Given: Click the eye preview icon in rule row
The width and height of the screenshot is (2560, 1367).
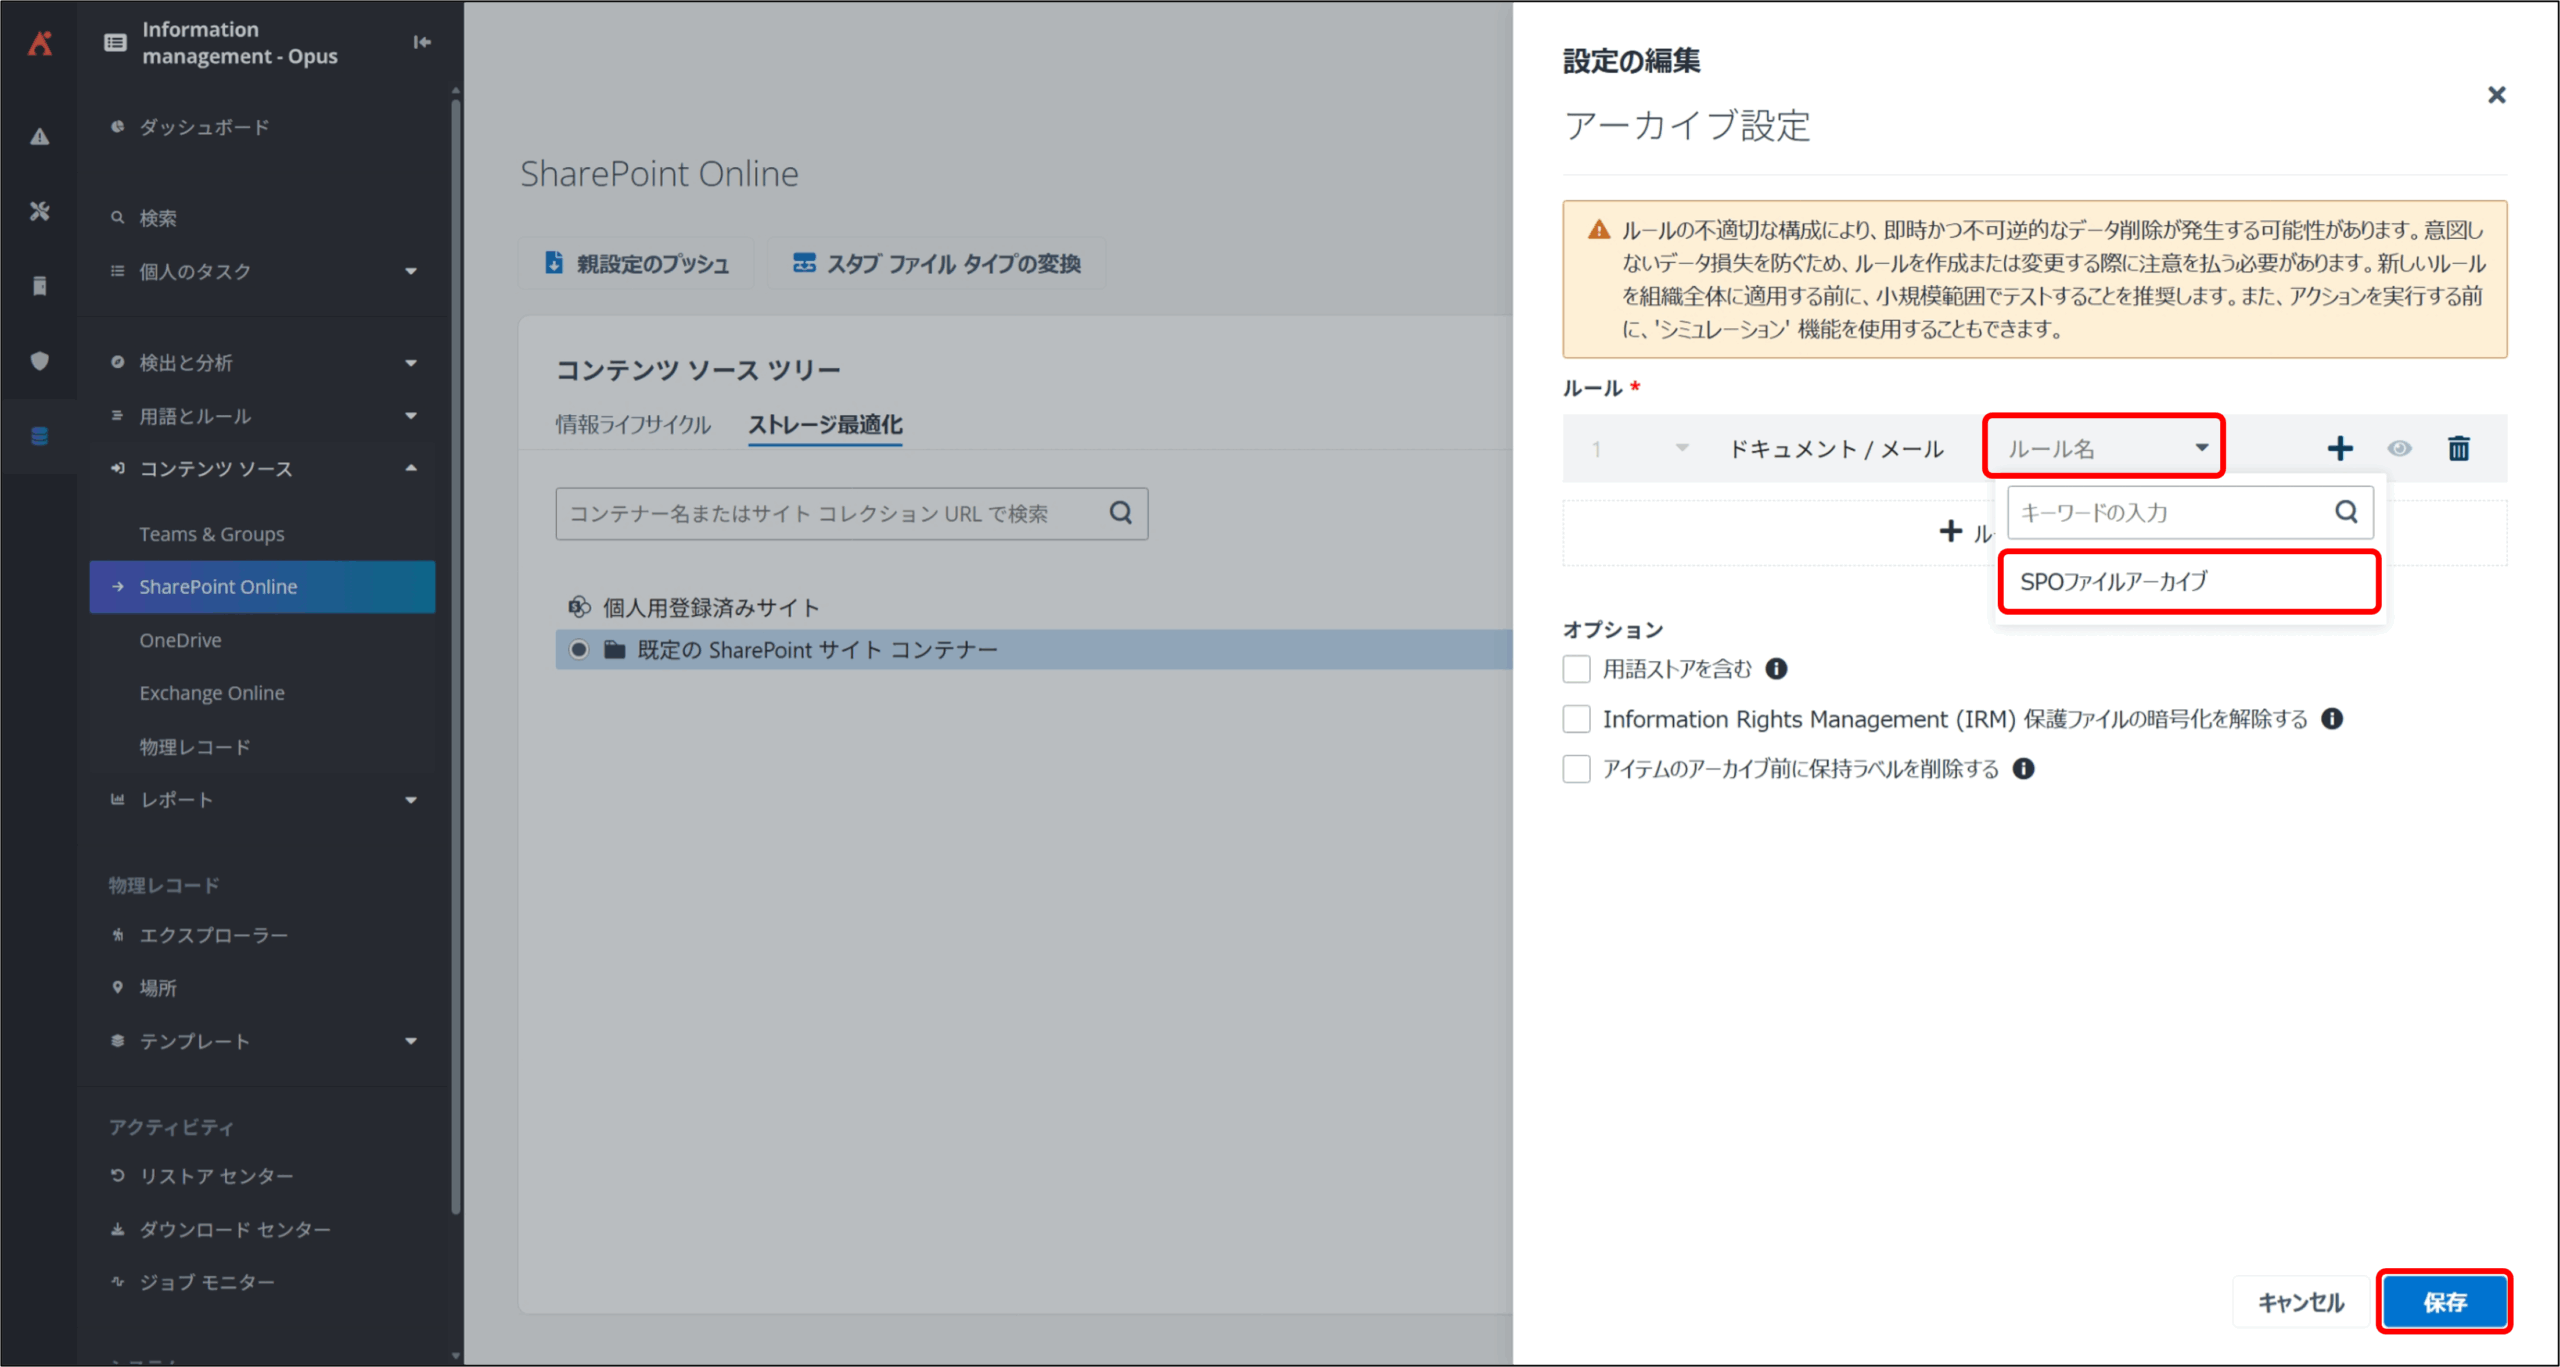Looking at the screenshot, I should pos(2399,448).
